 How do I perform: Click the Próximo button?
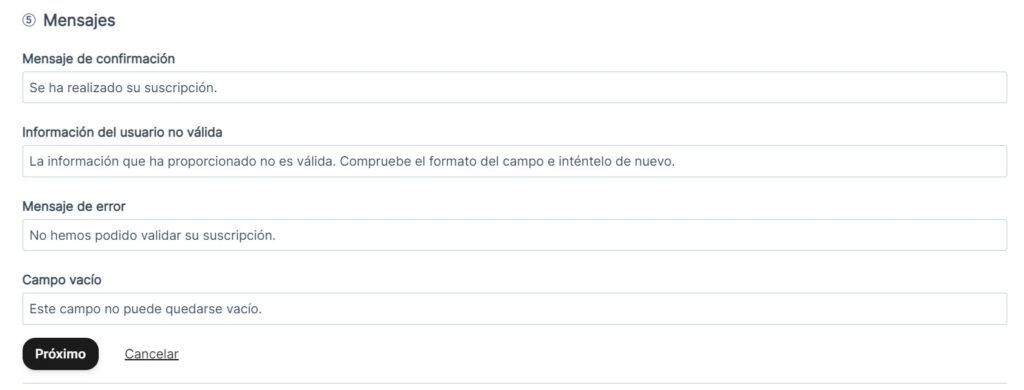point(61,354)
